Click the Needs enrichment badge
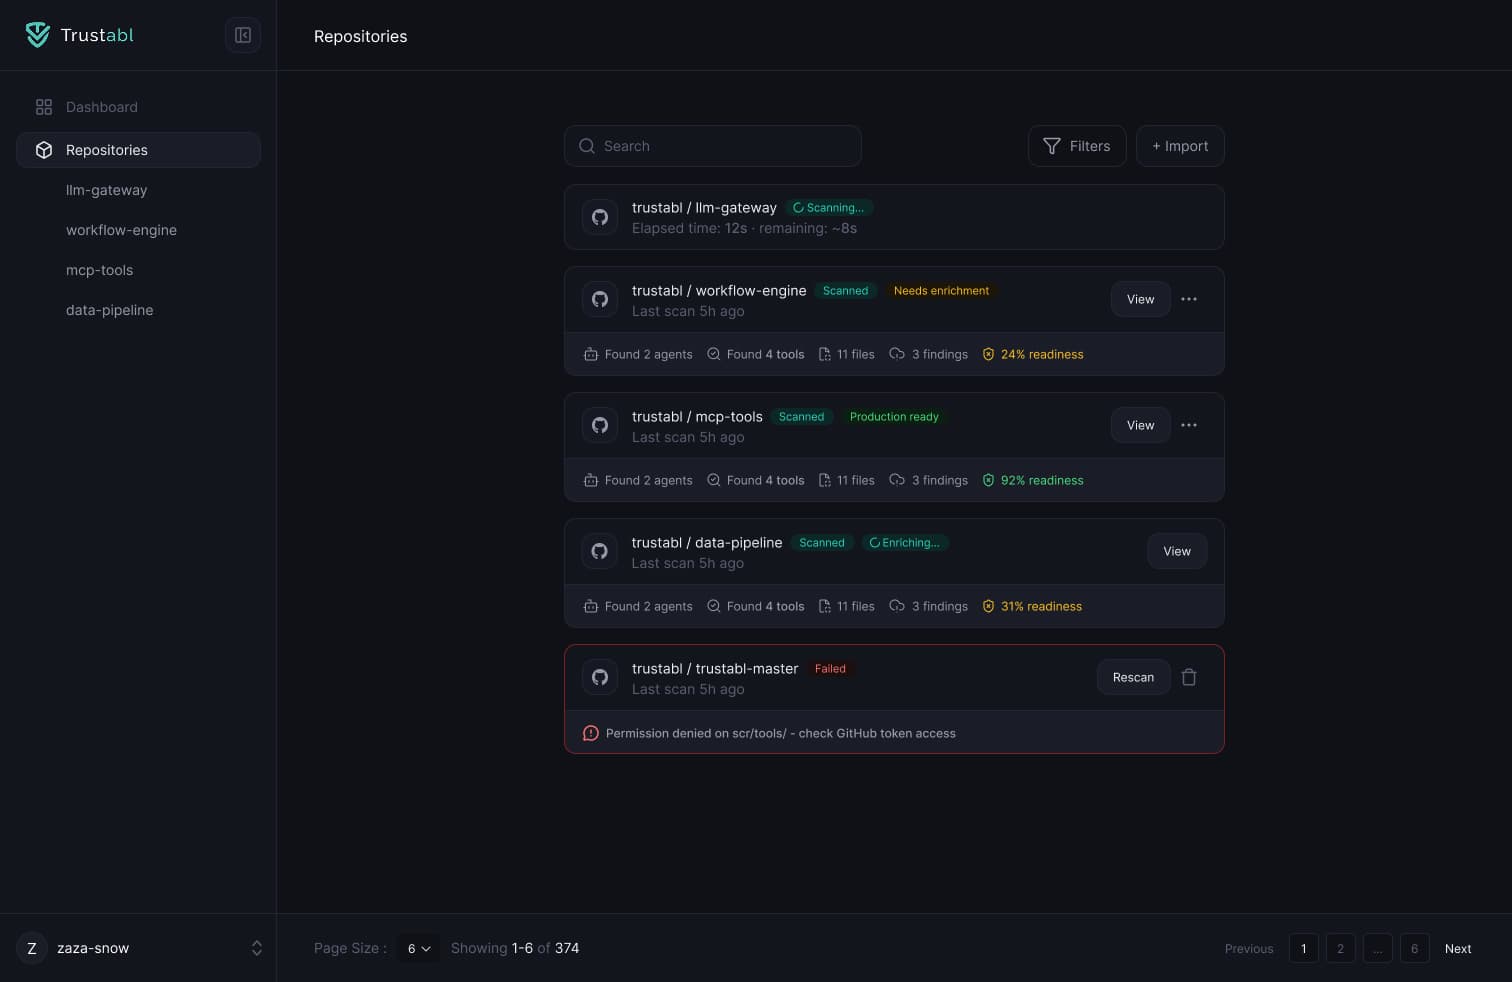The height and width of the screenshot is (982, 1512). [x=941, y=291]
